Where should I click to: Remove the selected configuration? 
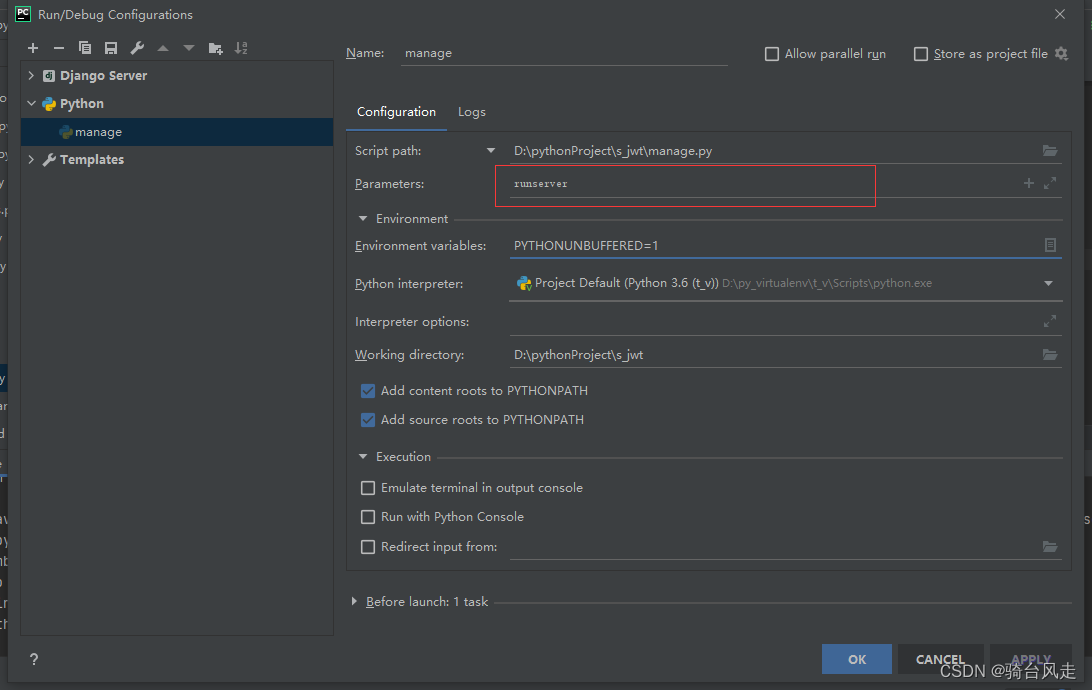coord(58,47)
